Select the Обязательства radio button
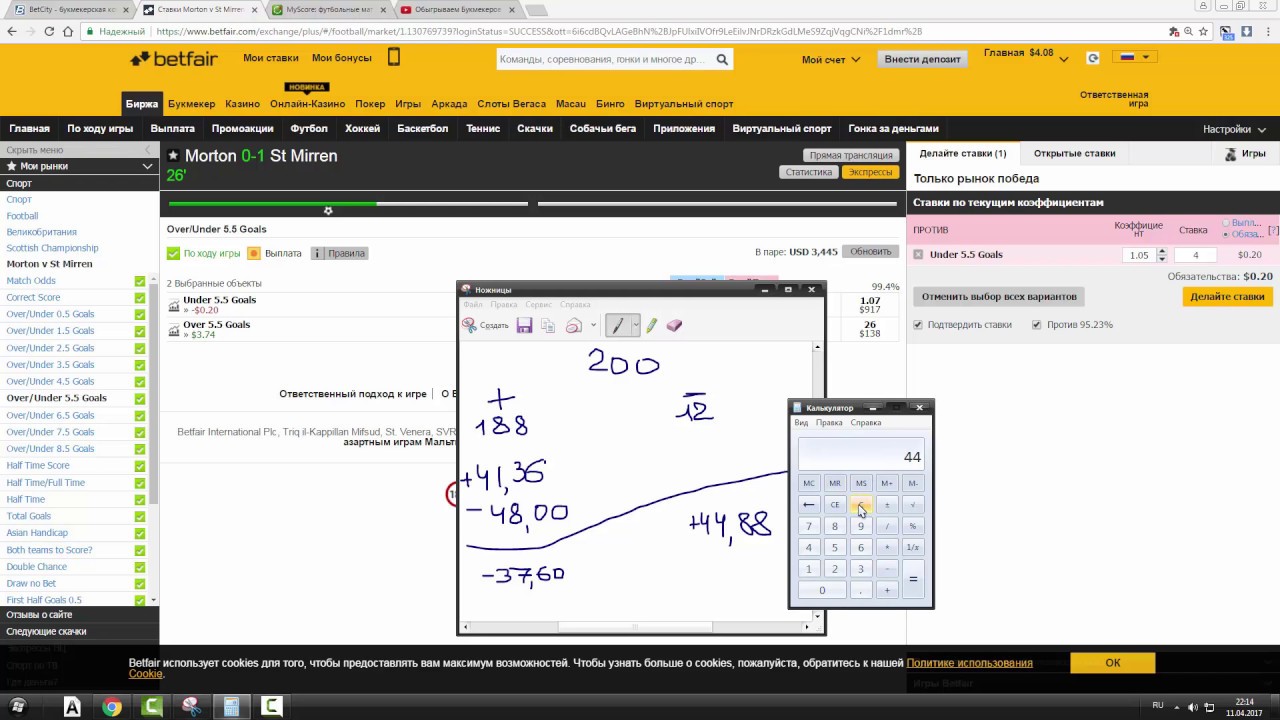The height and width of the screenshot is (720, 1280). 1226,234
